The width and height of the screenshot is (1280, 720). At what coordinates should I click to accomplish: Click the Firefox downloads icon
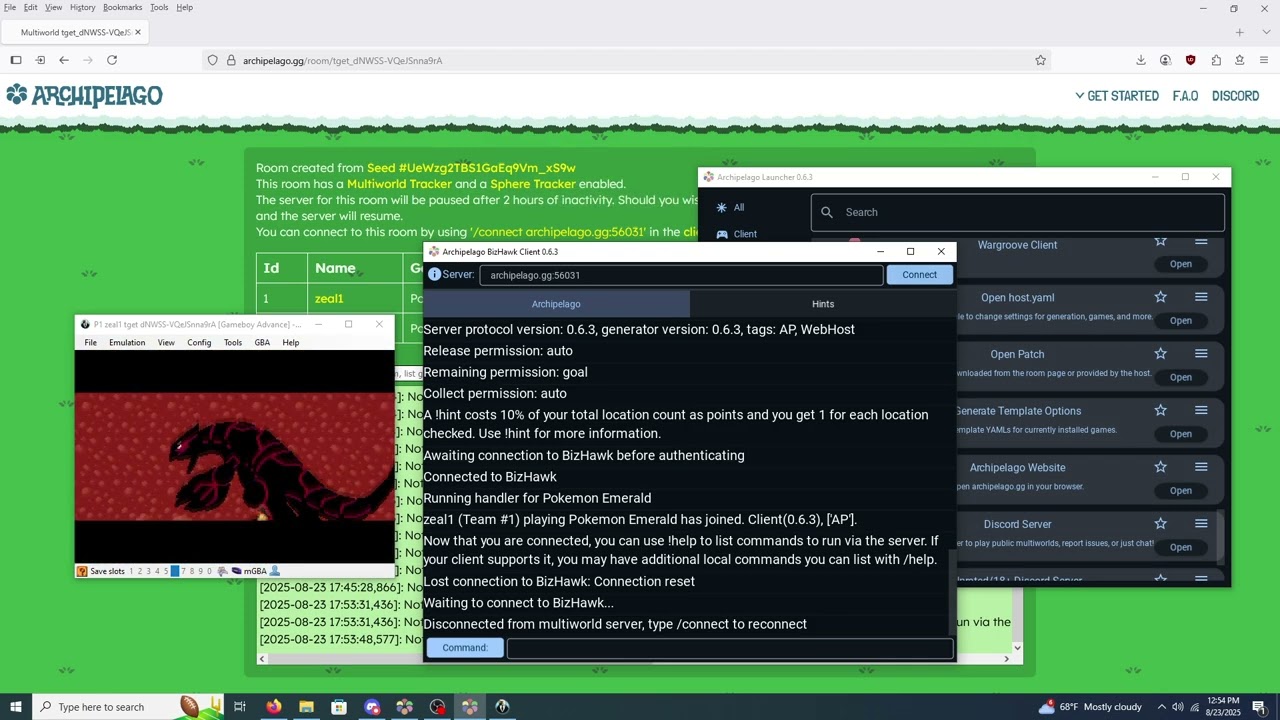click(1140, 60)
